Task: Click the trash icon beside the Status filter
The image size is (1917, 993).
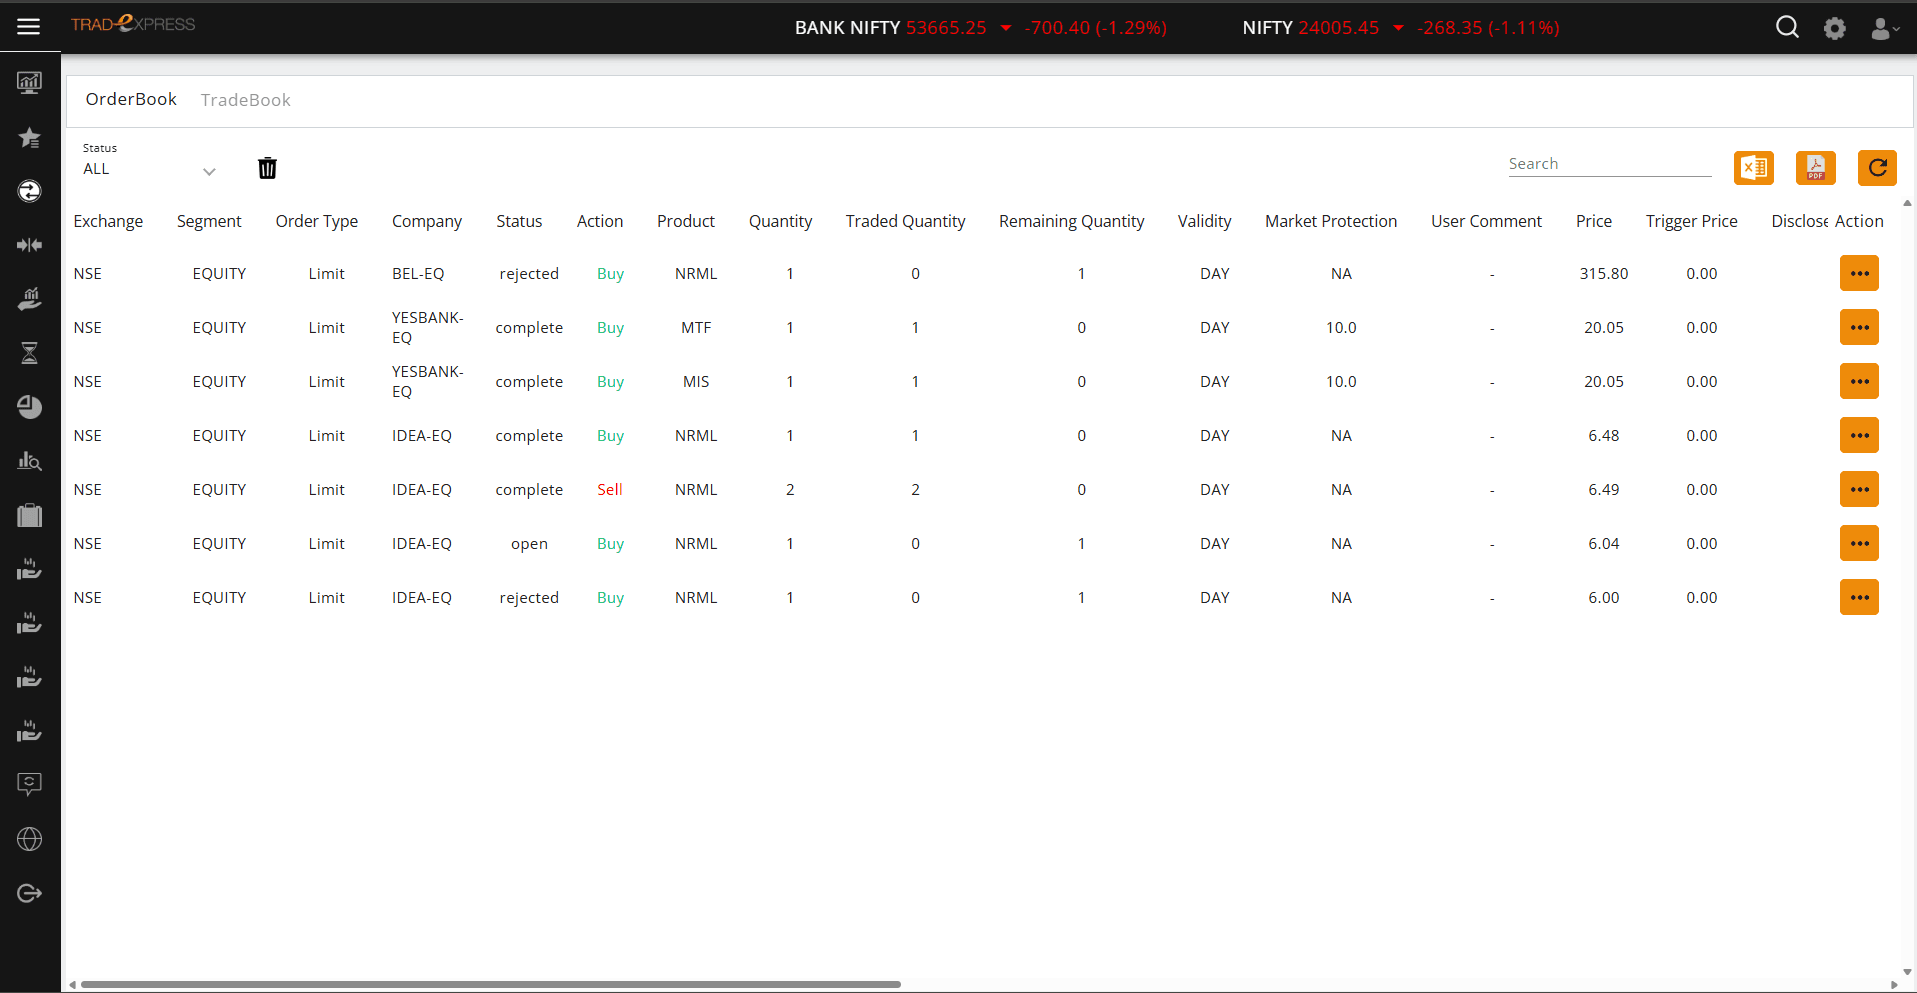Action: [x=267, y=168]
